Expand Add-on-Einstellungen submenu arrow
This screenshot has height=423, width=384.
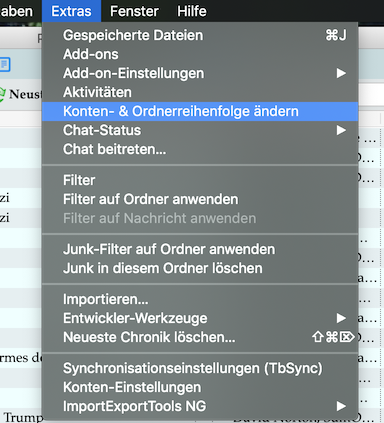[341, 73]
